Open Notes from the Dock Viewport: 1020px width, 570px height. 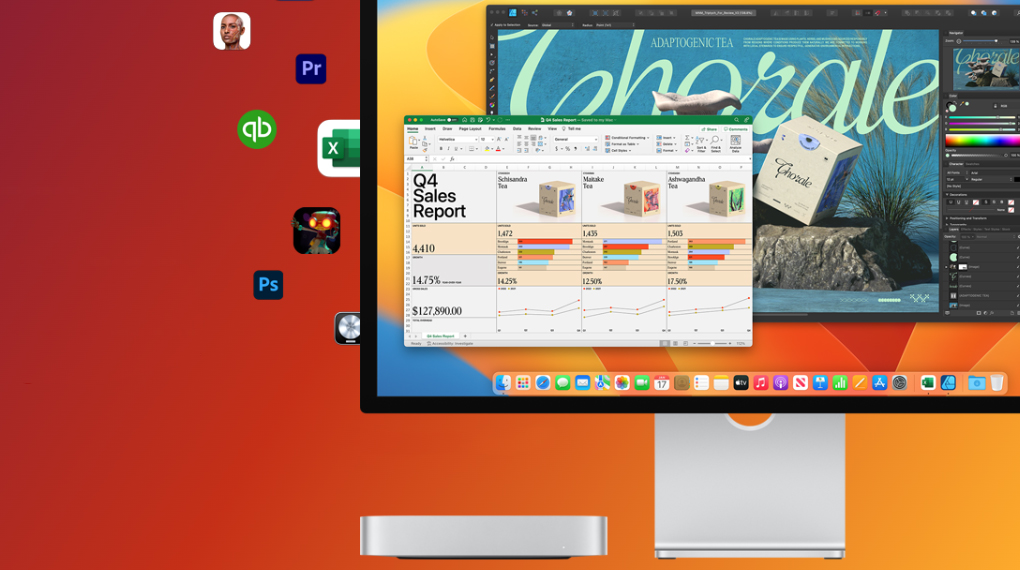click(721, 383)
